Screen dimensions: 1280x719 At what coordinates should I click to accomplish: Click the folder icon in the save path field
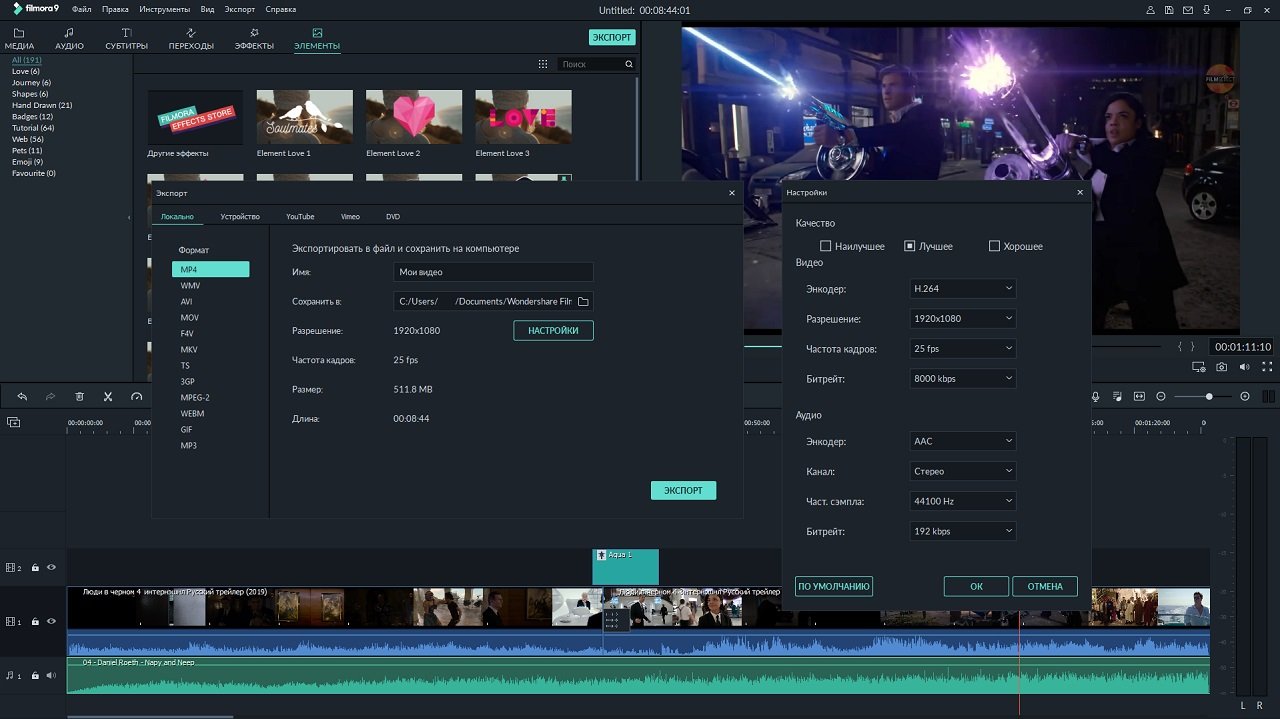pyautogui.click(x=584, y=301)
